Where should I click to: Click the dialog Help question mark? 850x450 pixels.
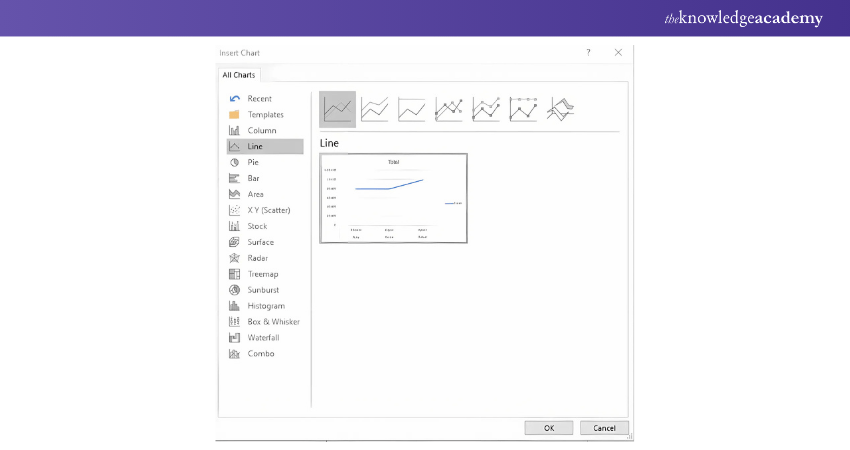point(588,52)
